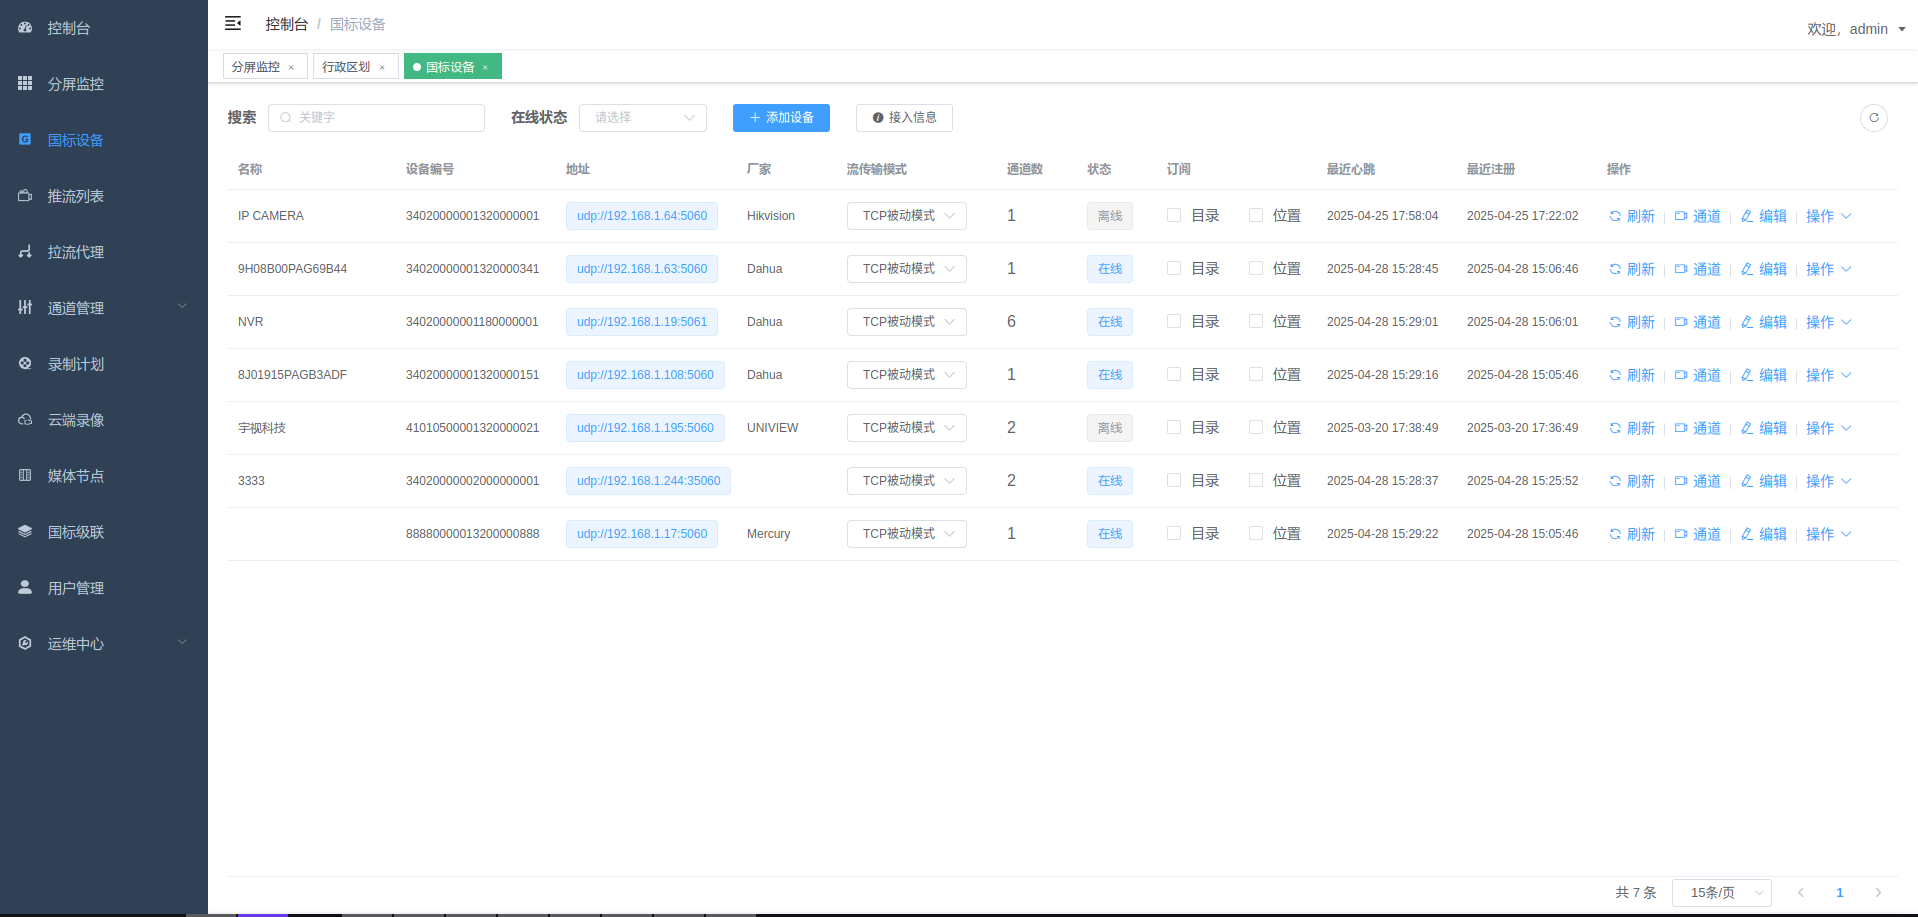Open the 15条/页 page size selector
The image size is (1918, 917).
[x=1721, y=892]
